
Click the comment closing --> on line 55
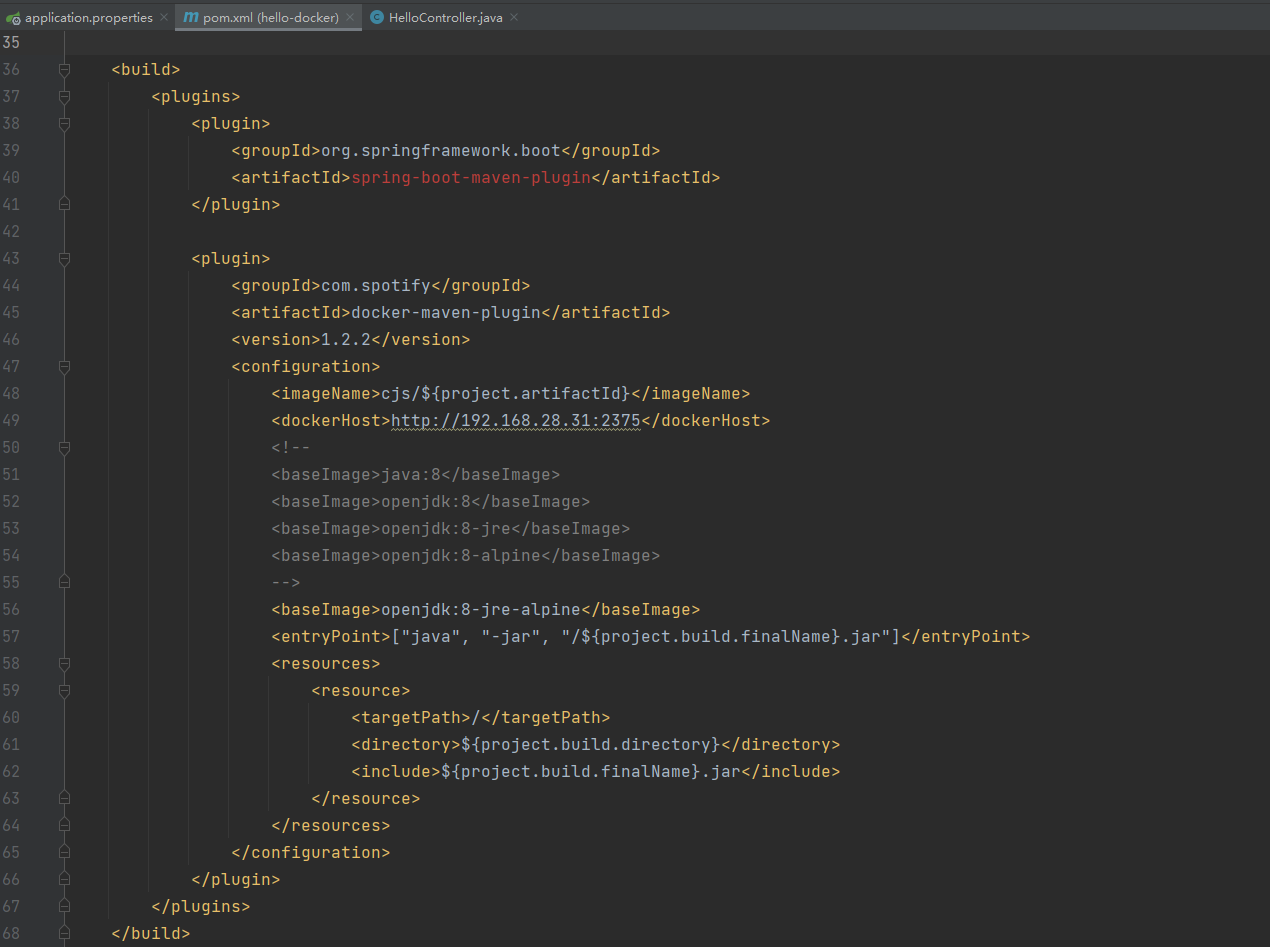click(286, 583)
